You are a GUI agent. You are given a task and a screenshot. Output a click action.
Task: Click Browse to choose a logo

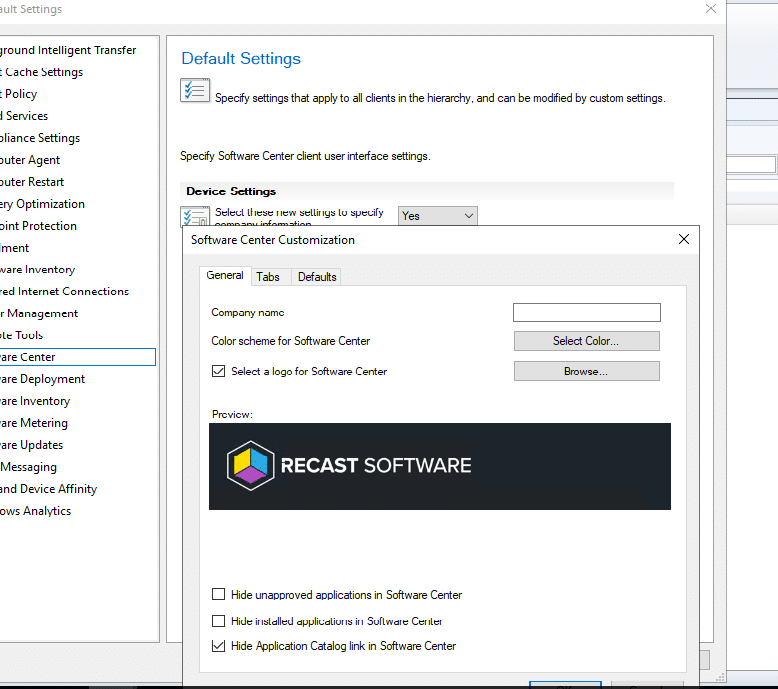[586, 371]
